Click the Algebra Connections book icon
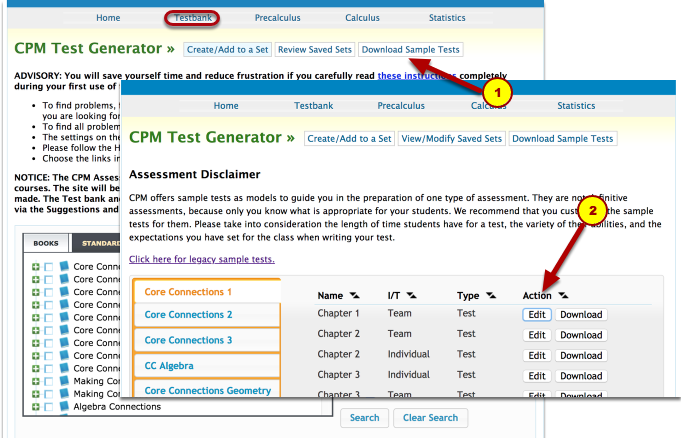This screenshot has width=681, height=438. click(x=64, y=406)
